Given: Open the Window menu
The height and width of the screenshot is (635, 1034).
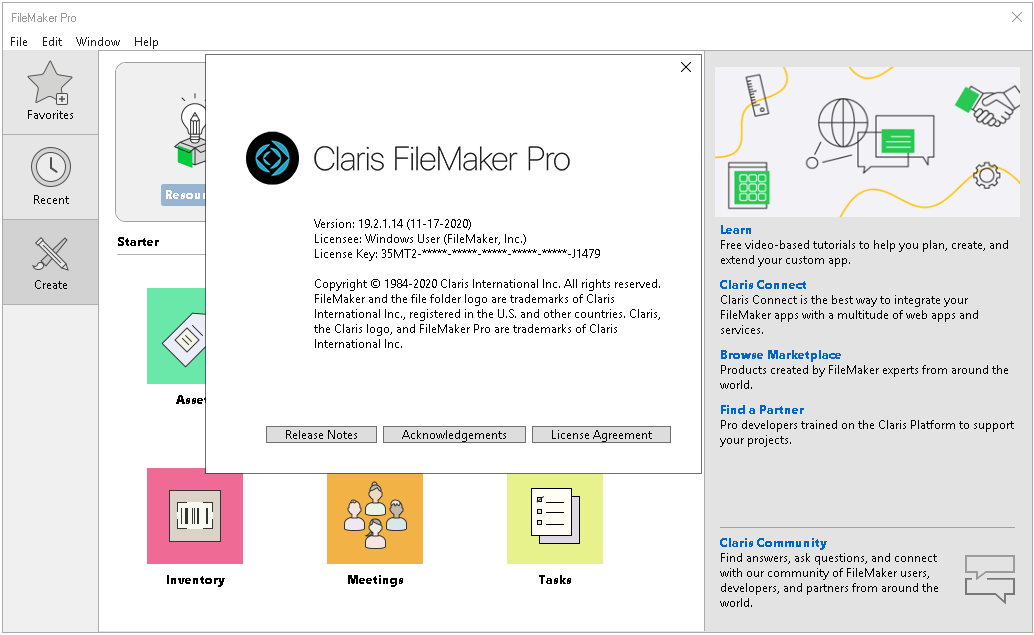Looking at the screenshot, I should (x=98, y=42).
